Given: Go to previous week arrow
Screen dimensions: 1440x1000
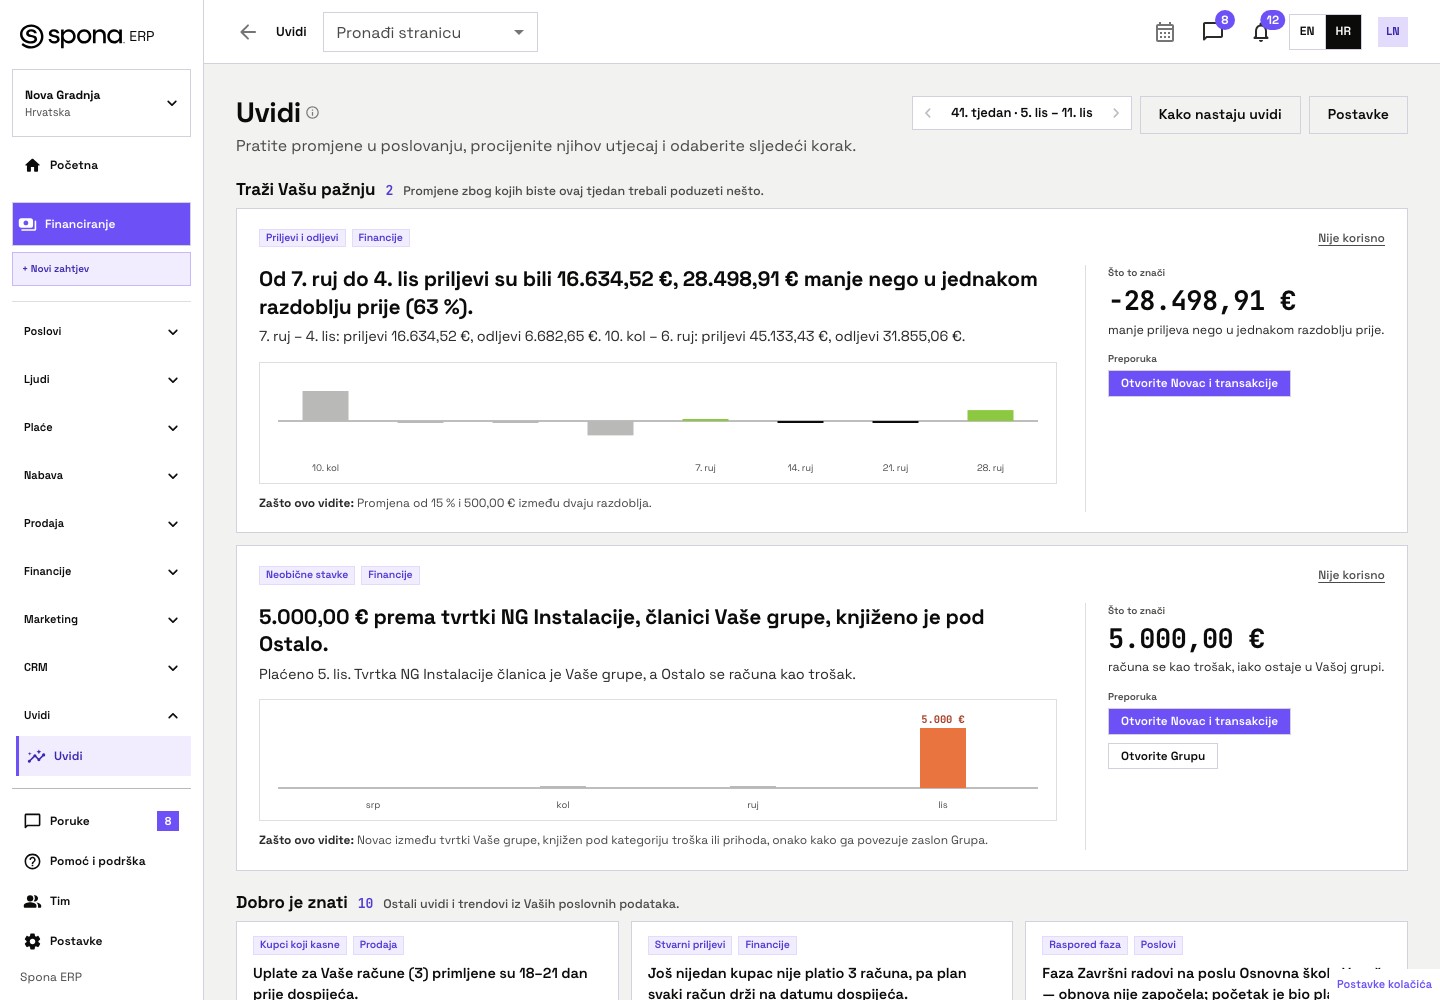Looking at the screenshot, I should click(928, 113).
